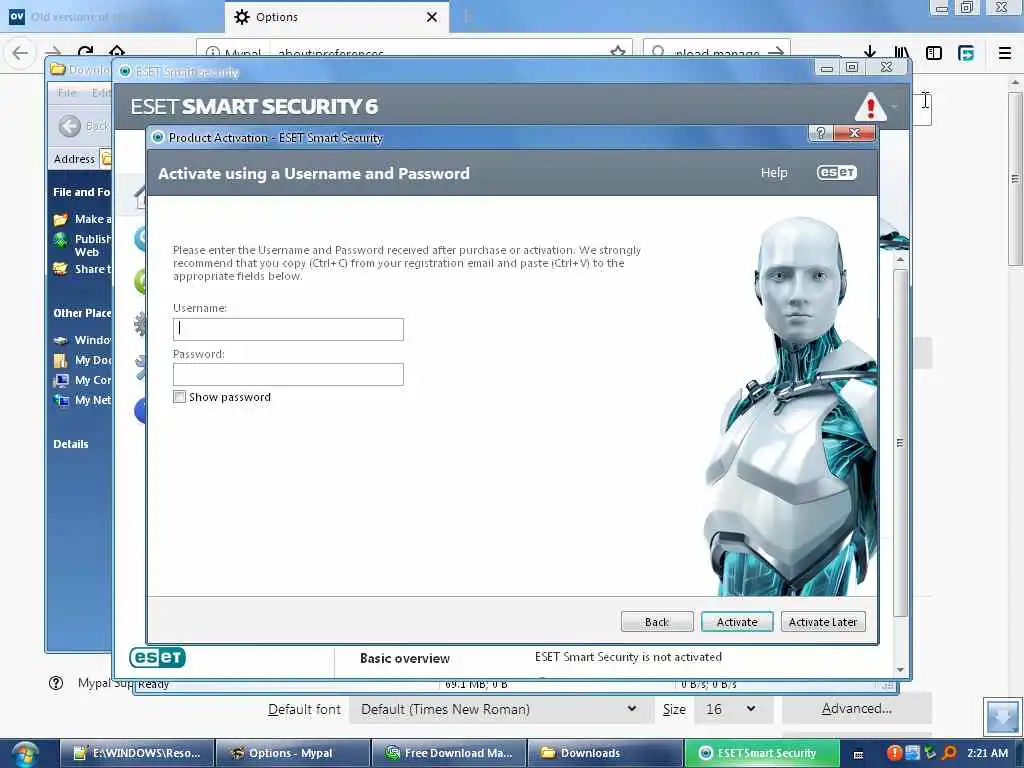This screenshot has width=1024, height=768.
Task: Switch to Free Download Manager taskbar item
Action: (x=448, y=753)
